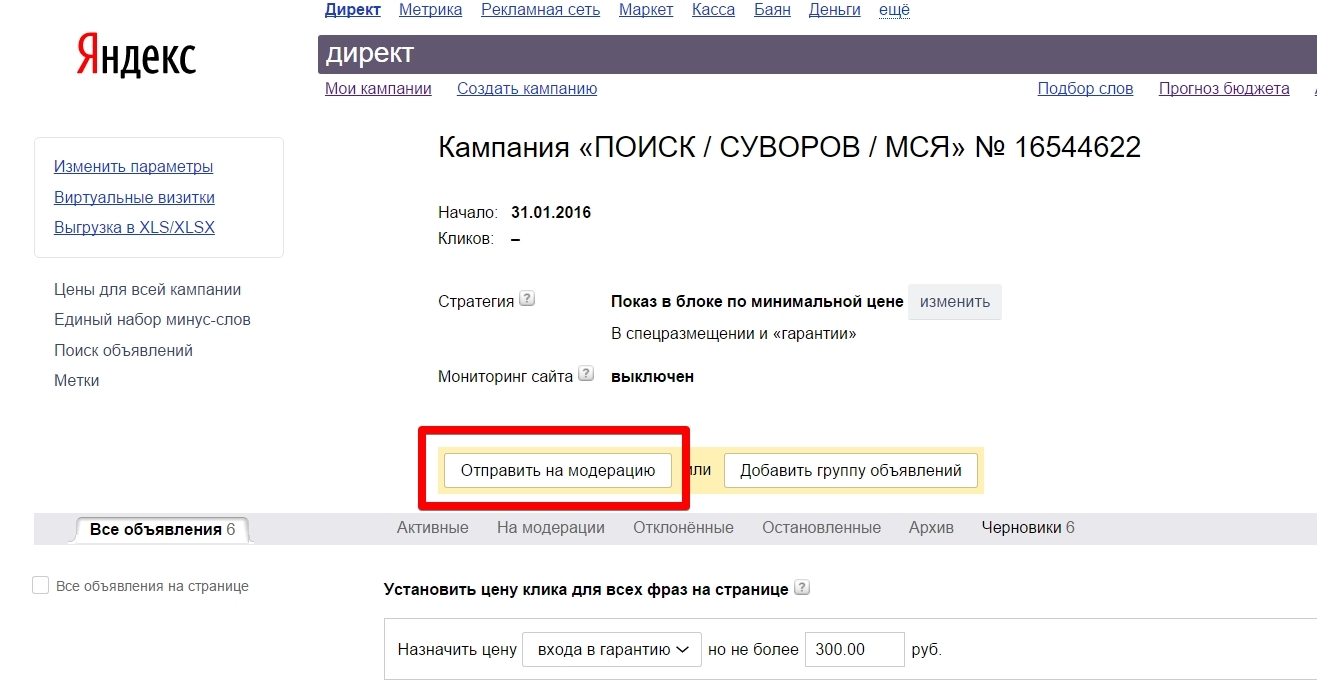Screen dimensions: 1317x681
Task: Open Подбор слов link
Action: [x=1085, y=88]
